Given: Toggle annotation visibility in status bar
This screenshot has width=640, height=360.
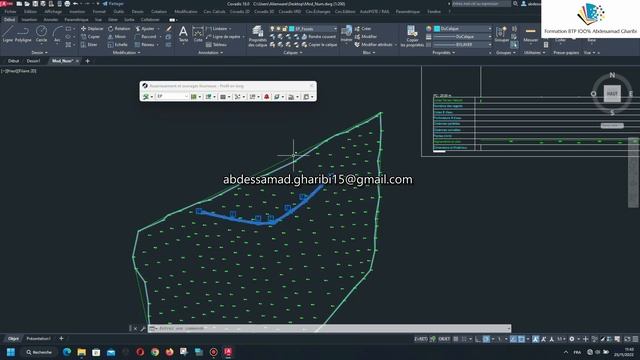Looking at the screenshot, I should 536,339.
